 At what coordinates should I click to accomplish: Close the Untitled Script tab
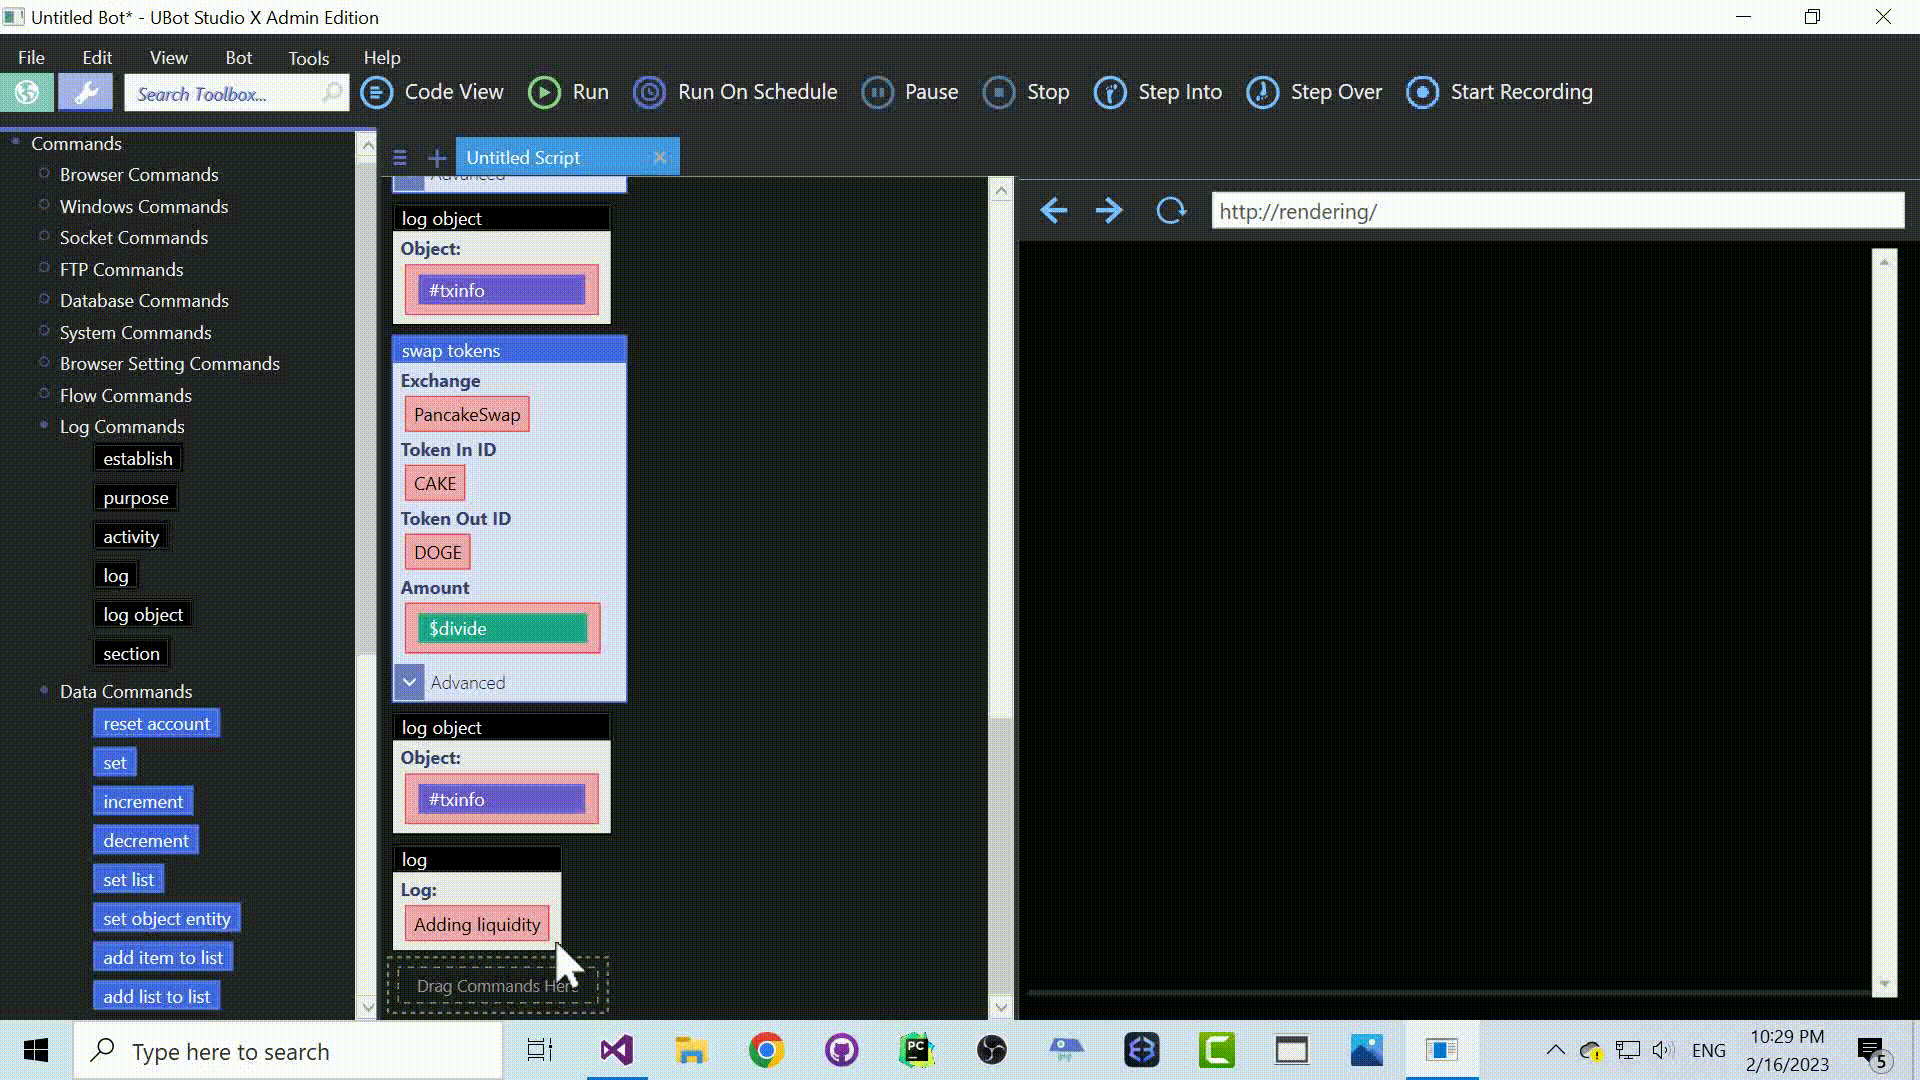click(660, 157)
